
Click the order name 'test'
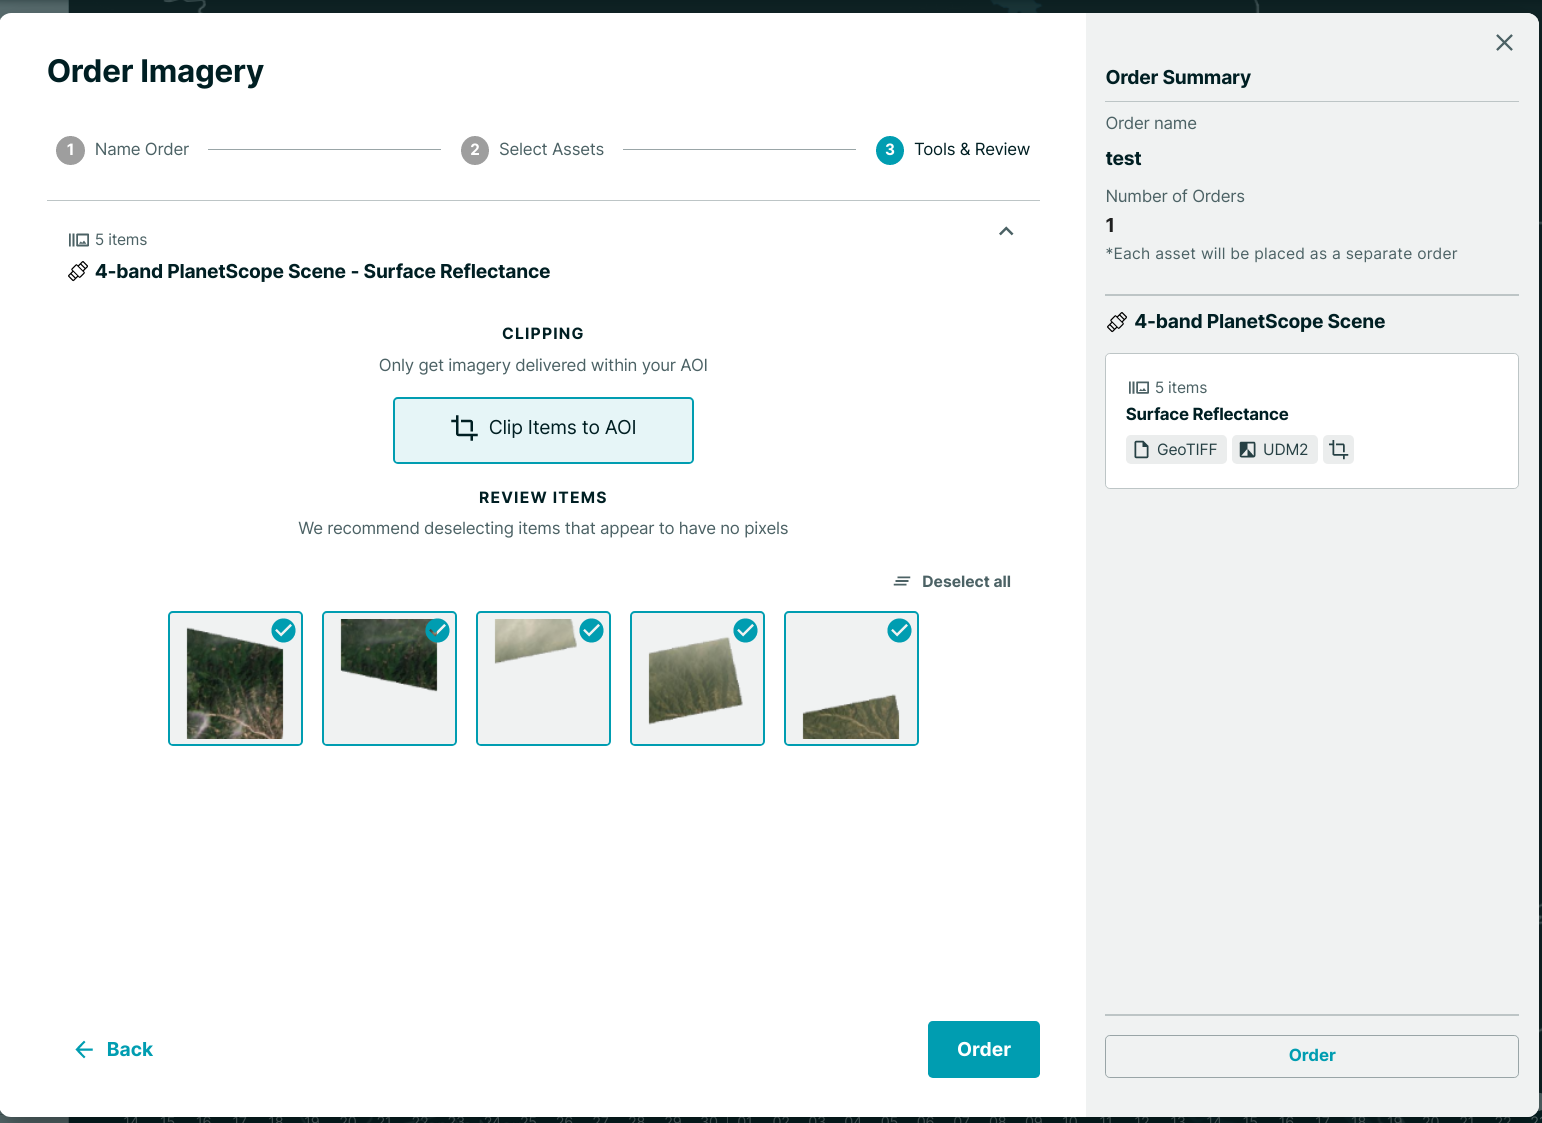pyautogui.click(x=1123, y=158)
